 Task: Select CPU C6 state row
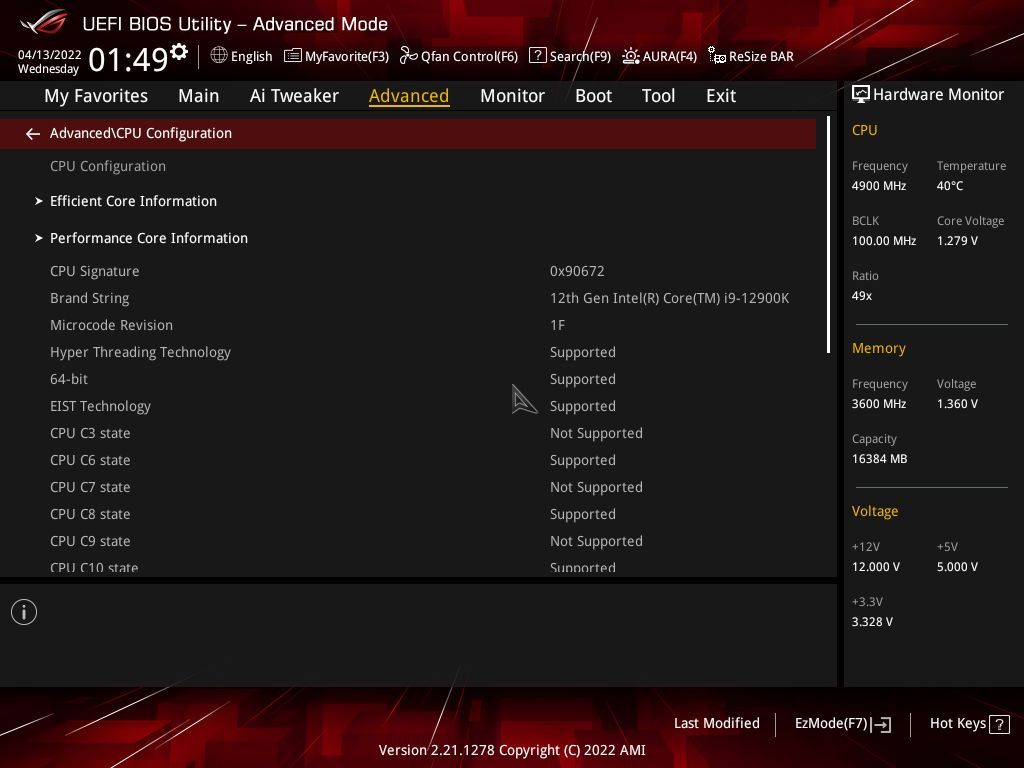[408, 460]
